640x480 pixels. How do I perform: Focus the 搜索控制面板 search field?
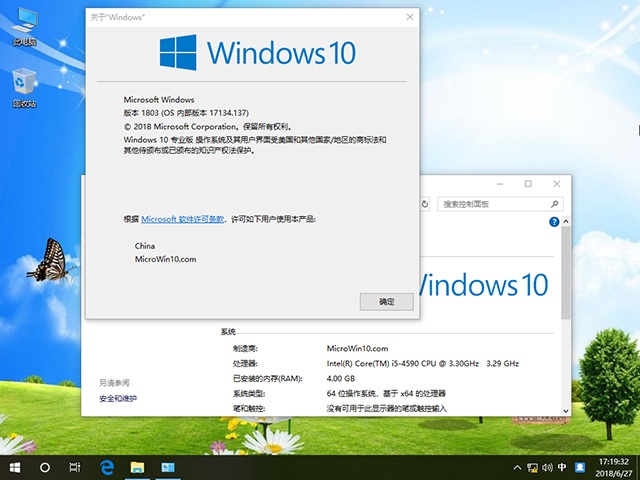click(x=500, y=204)
